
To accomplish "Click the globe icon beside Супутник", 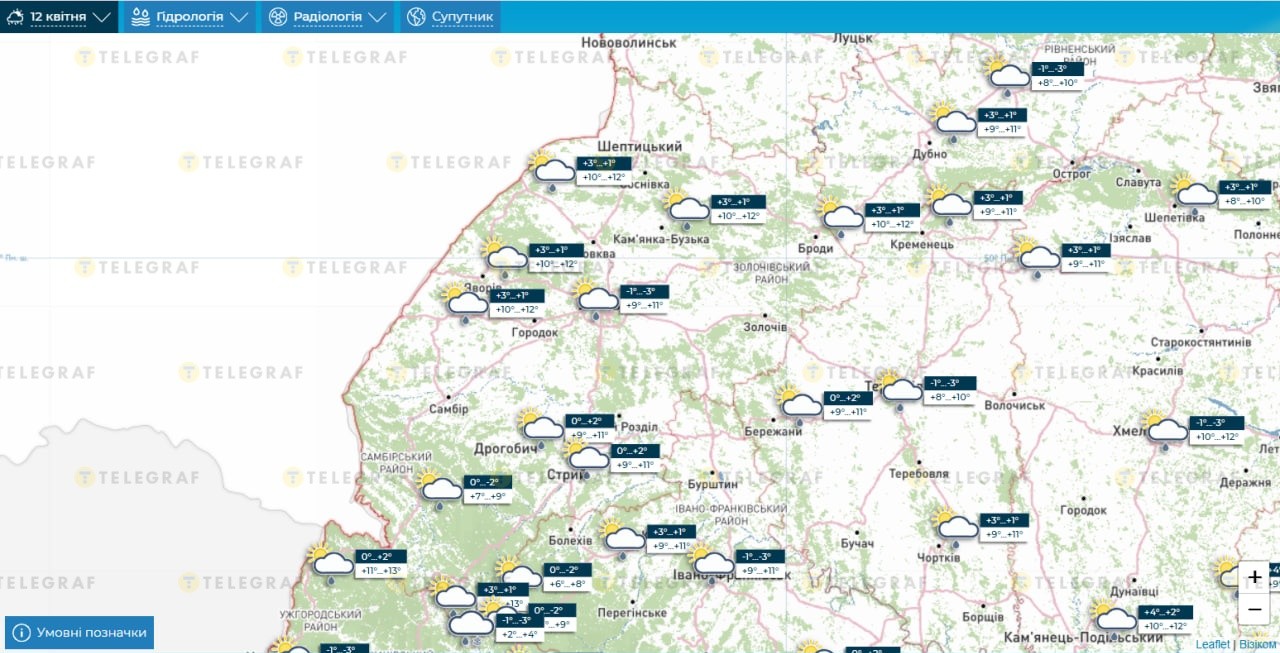I will (x=416, y=17).
